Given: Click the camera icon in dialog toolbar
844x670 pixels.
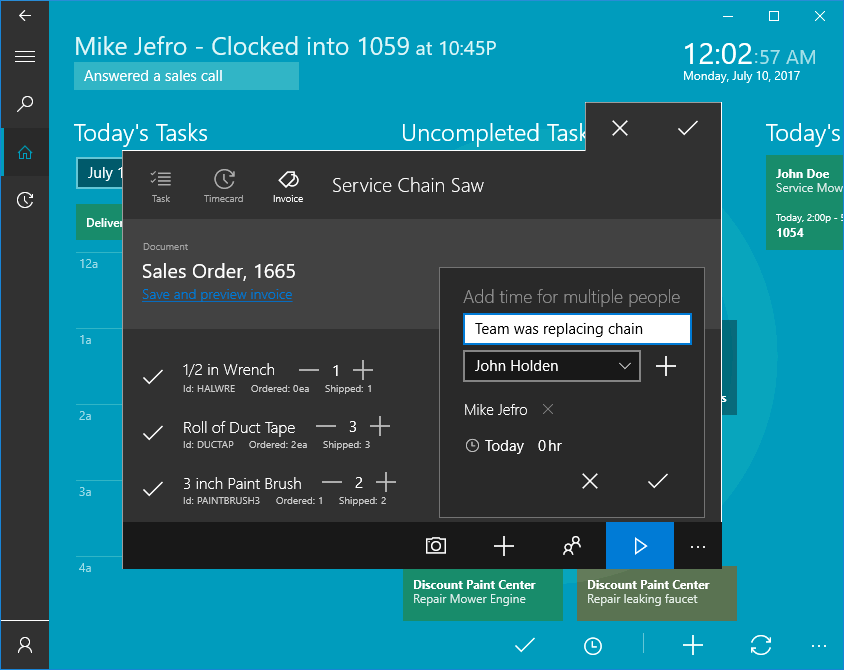Looking at the screenshot, I should (435, 546).
